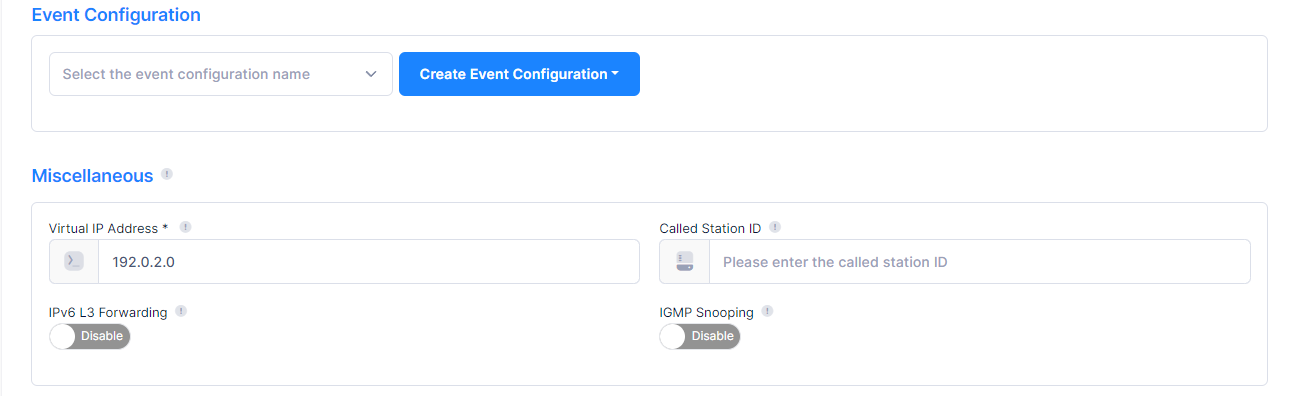
Task: Enable the IGMP Snooping toggle
Action: coord(700,337)
